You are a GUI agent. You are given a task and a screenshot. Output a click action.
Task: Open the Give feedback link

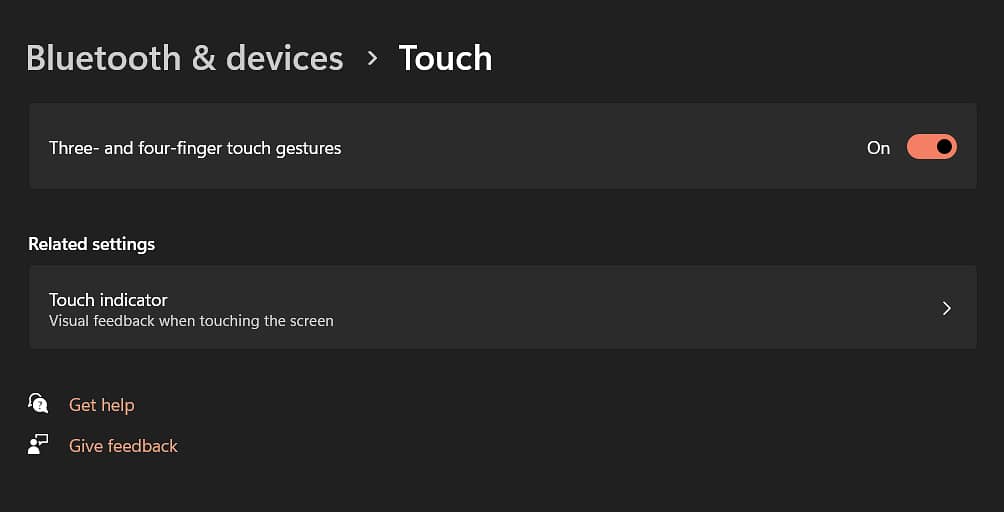point(123,446)
